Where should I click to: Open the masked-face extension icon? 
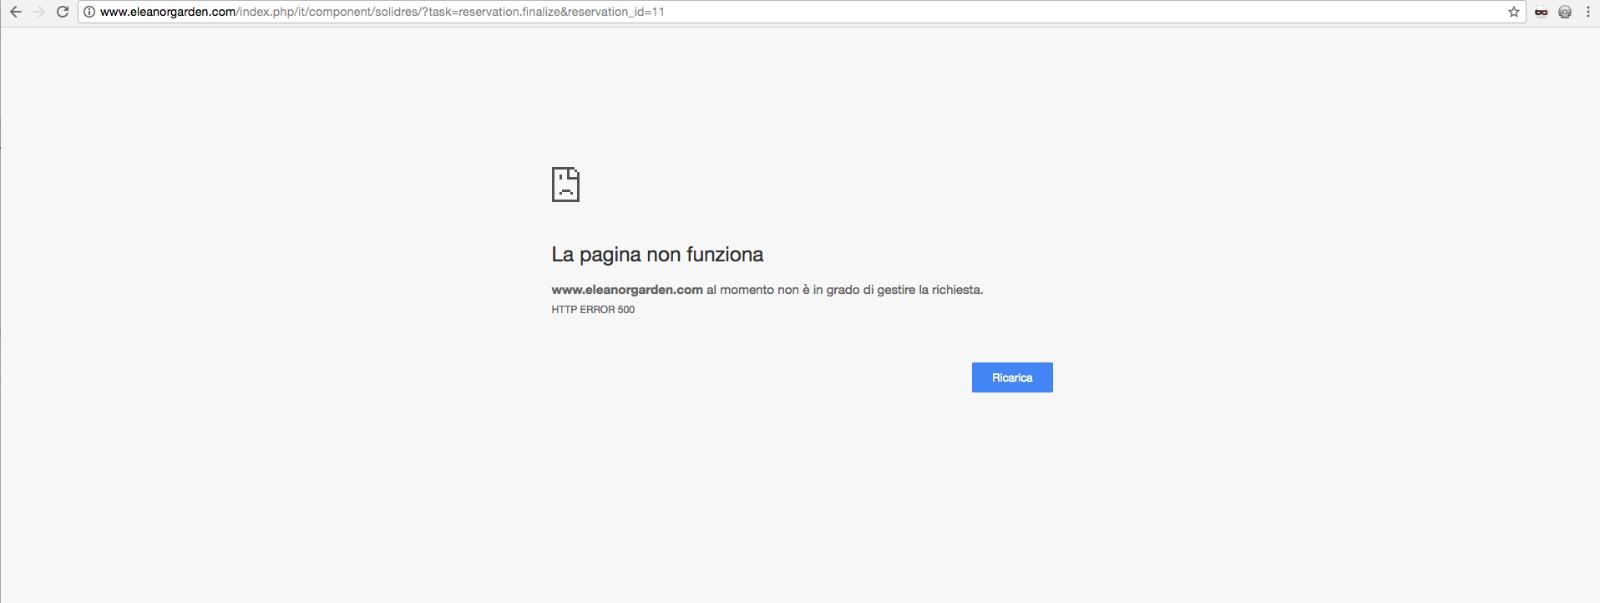point(1541,12)
